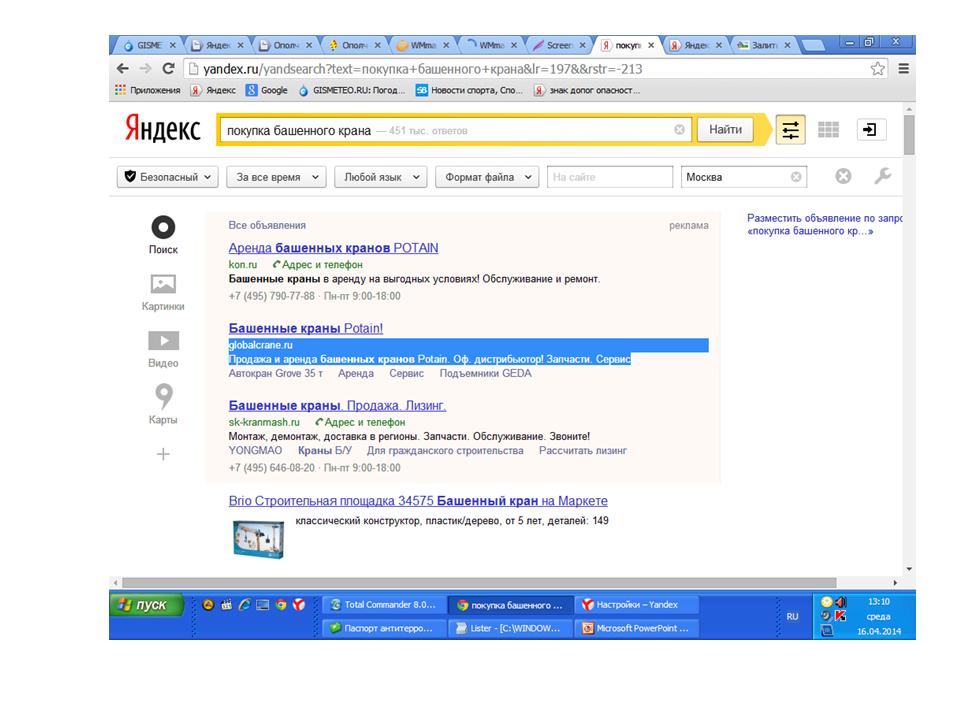This screenshot has height=720, width=960.
Task: Reload the page with refresh icon
Action: (x=168, y=69)
